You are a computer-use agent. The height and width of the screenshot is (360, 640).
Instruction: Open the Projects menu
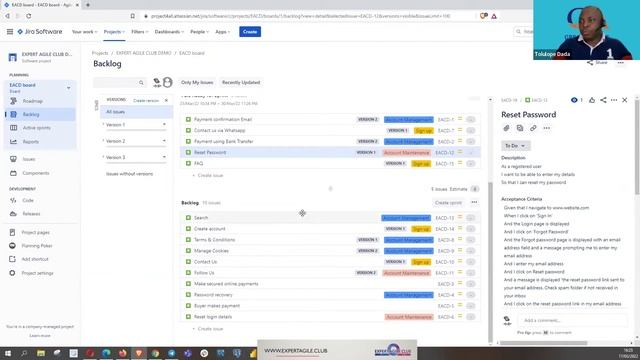click(x=114, y=32)
